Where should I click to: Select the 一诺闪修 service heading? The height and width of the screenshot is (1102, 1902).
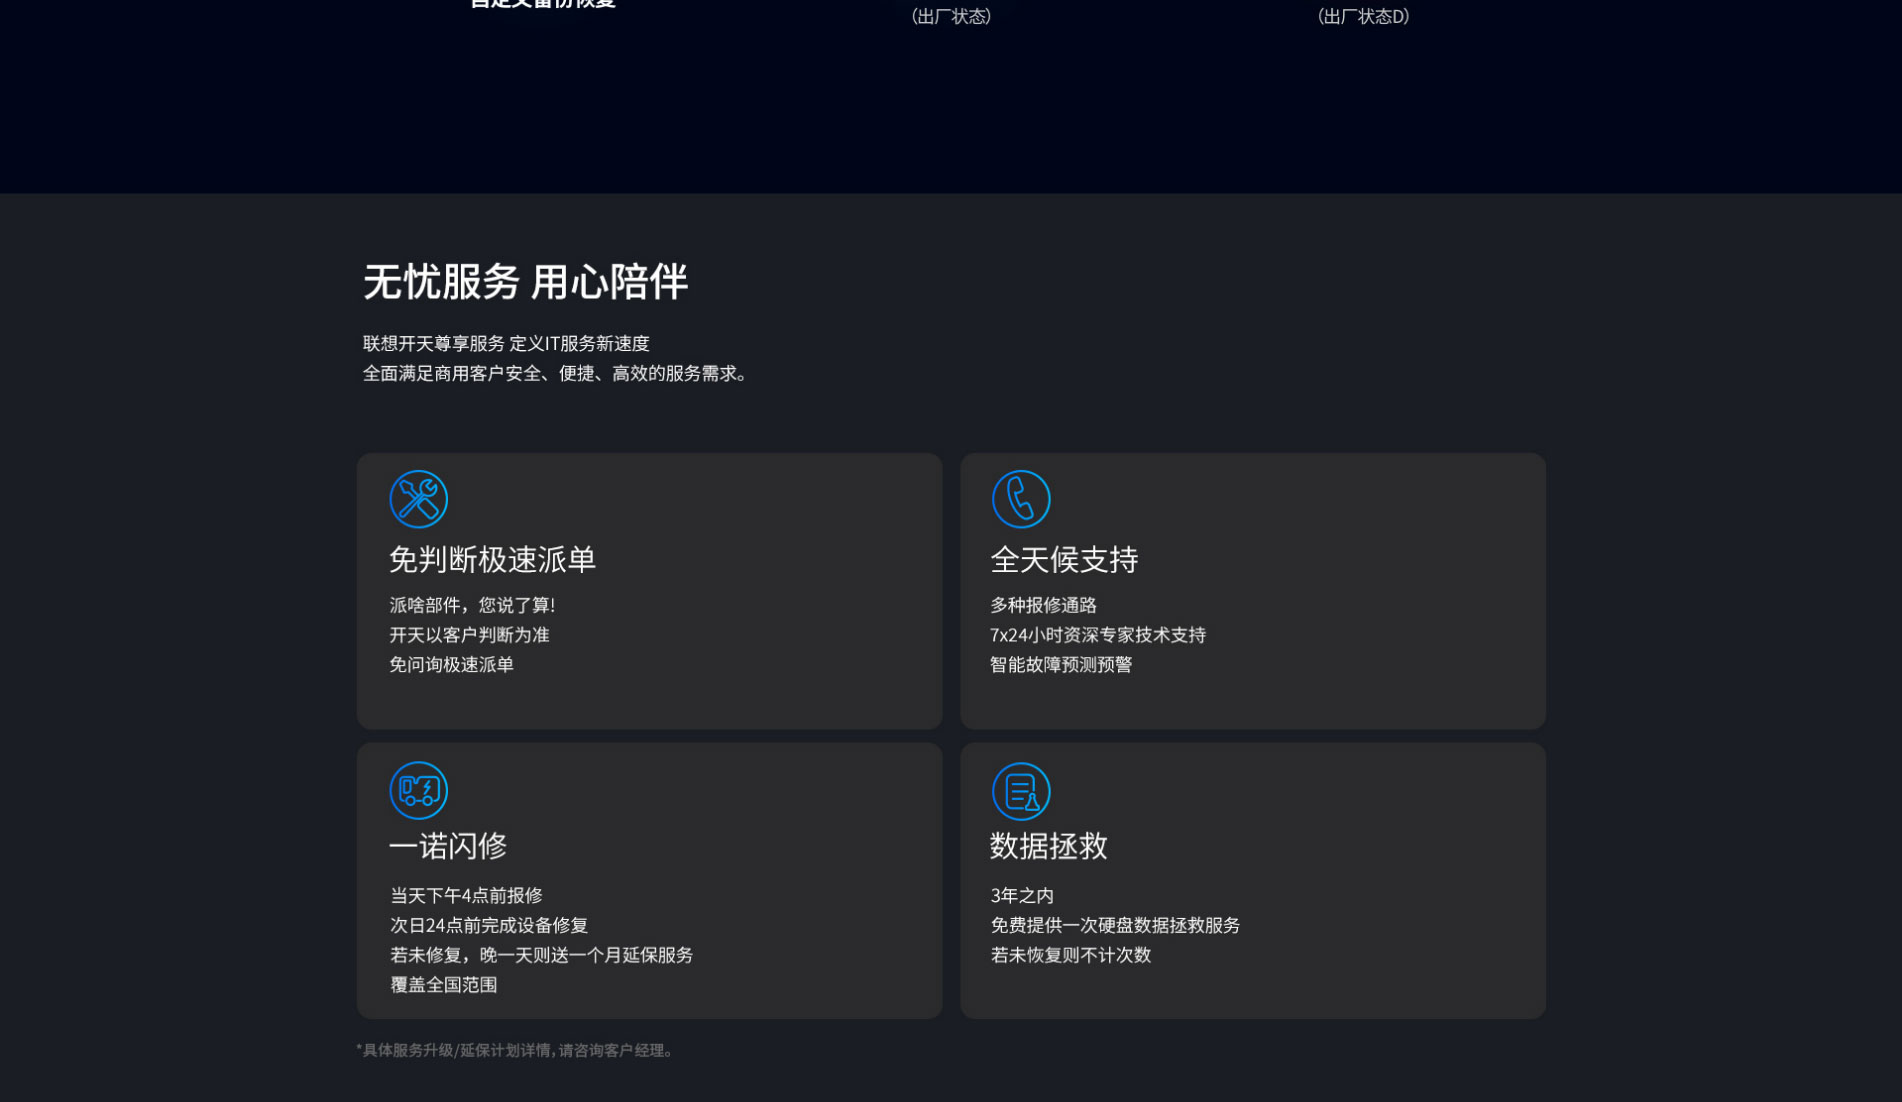click(x=448, y=847)
